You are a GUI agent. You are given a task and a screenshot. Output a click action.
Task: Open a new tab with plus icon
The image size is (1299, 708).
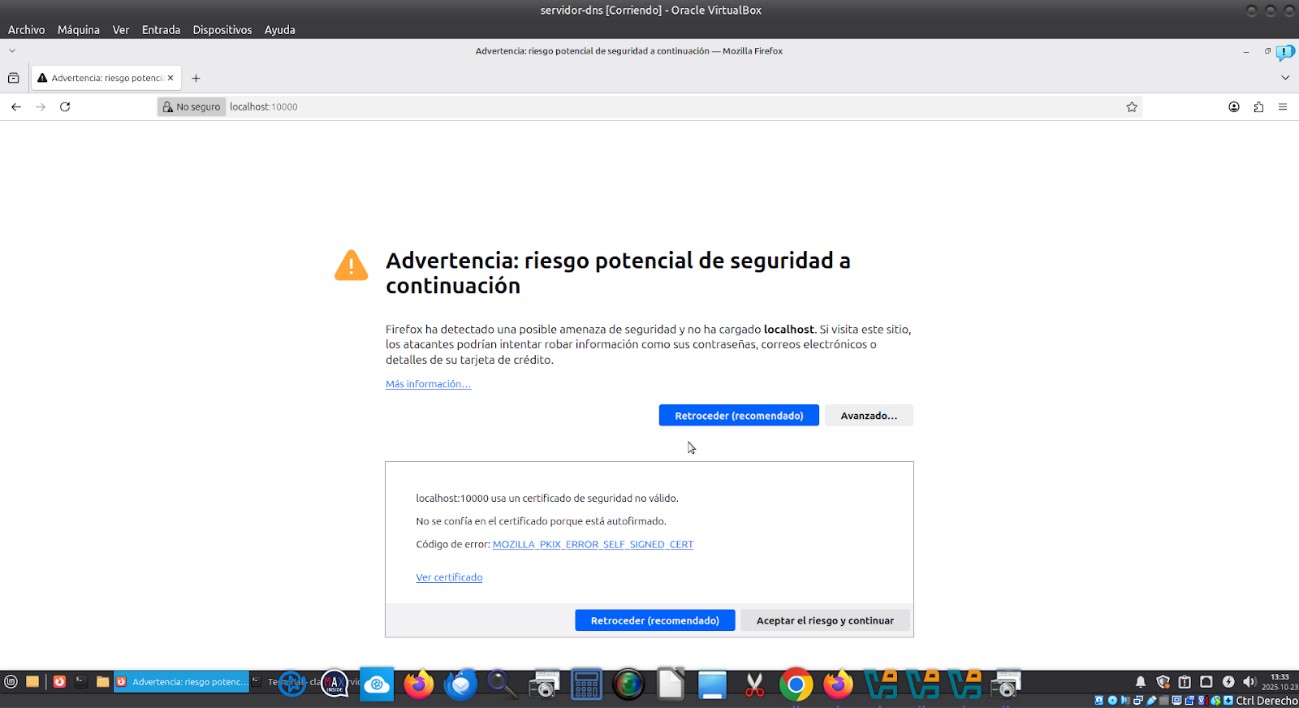click(x=196, y=78)
